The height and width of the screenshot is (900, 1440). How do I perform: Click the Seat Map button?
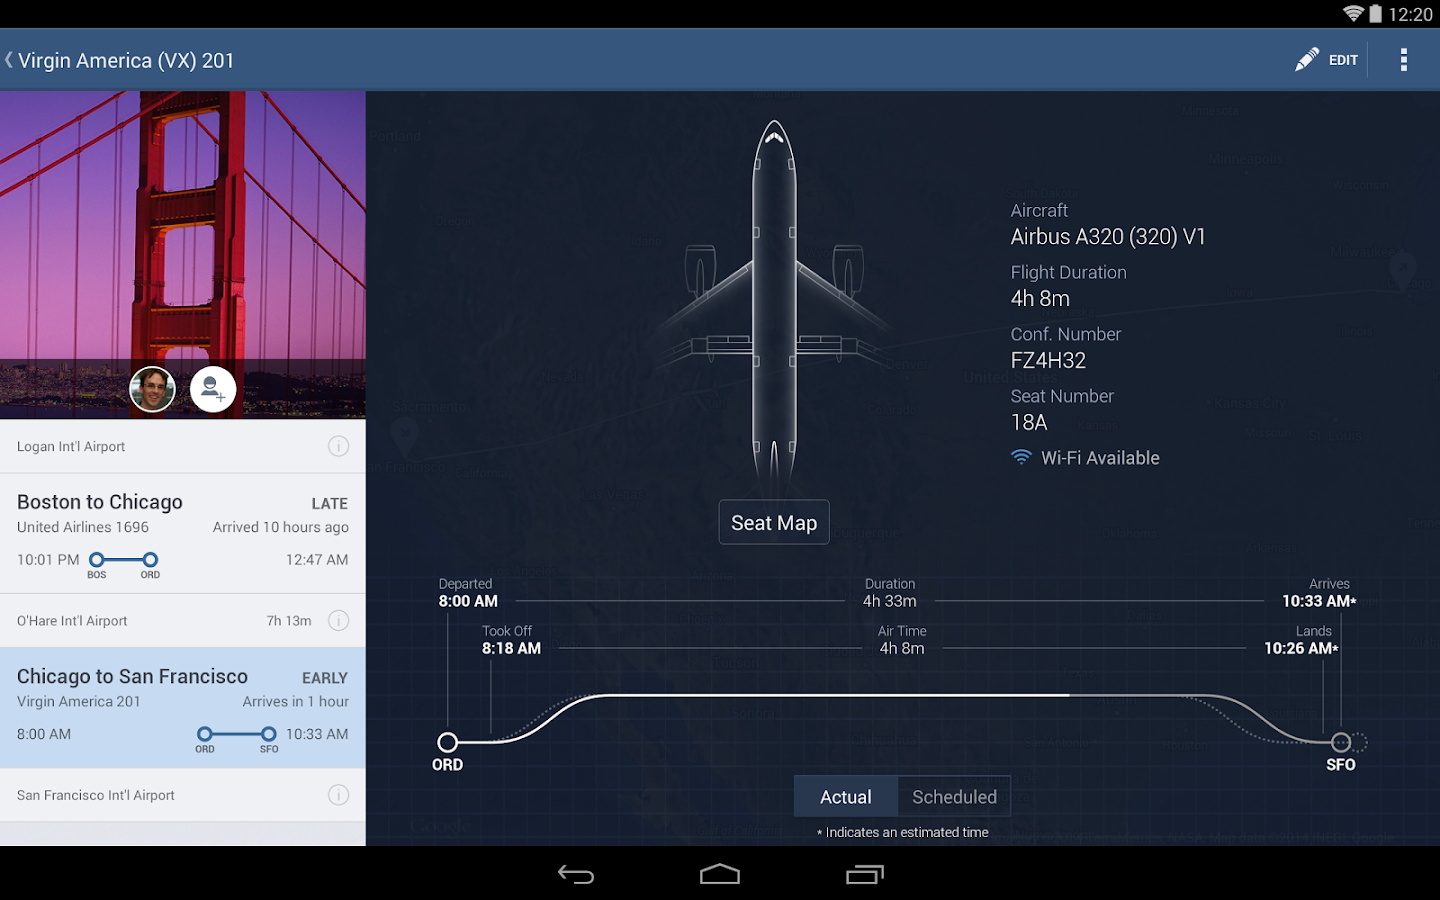774,522
